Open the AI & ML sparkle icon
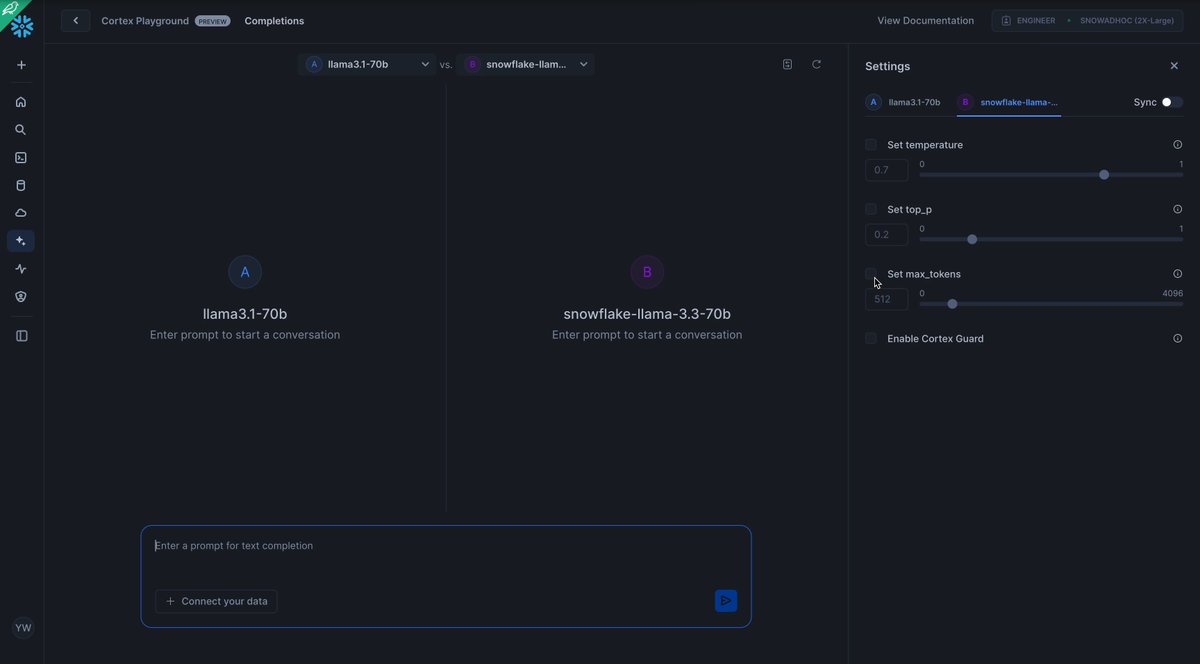Screen dimensions: 1200x664 point(21,241)
